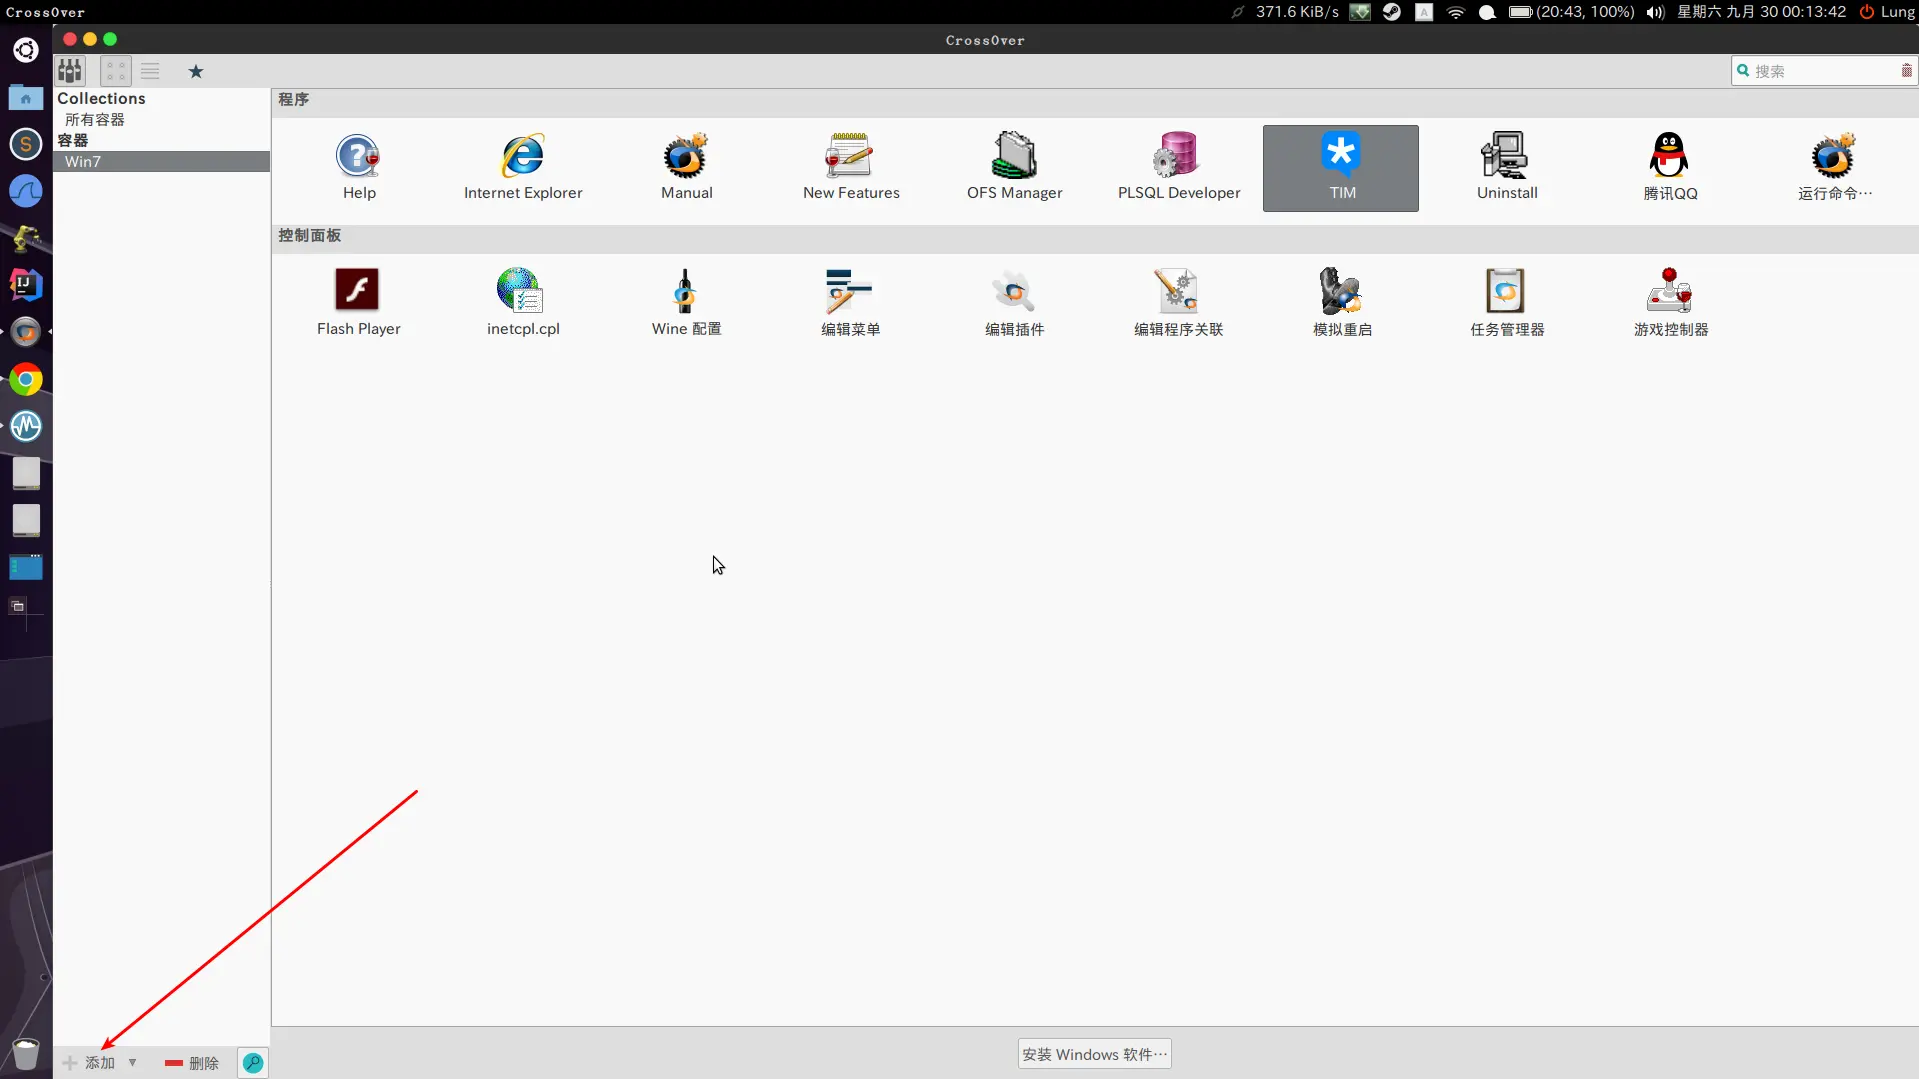Open 编辑插件 control panel item
1919x1079 pixels.
(1014, 303)
